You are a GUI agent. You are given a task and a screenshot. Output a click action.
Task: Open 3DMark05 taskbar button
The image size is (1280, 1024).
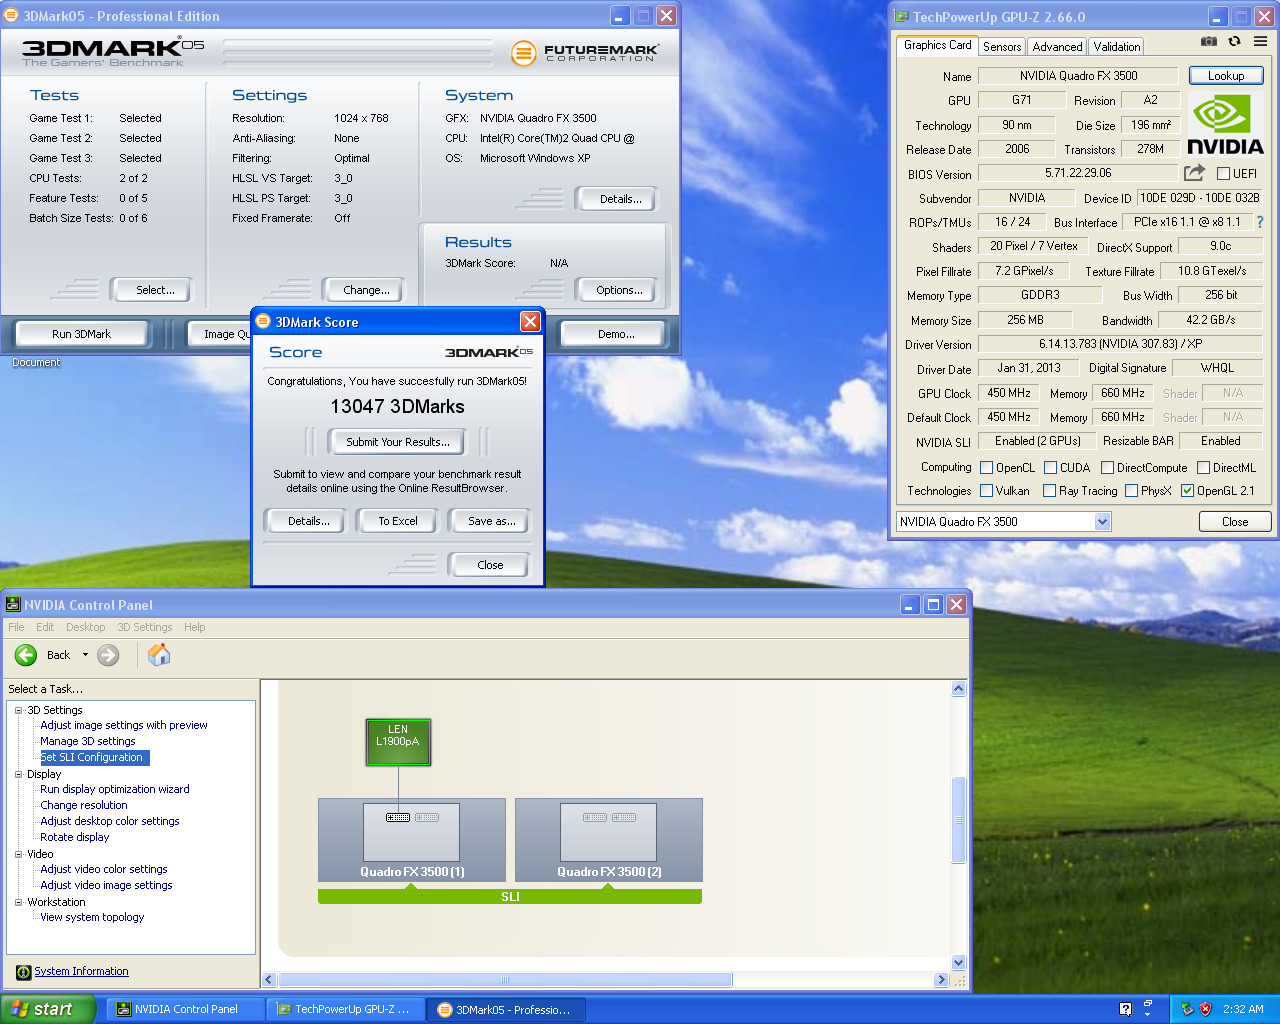point(506,1009)
